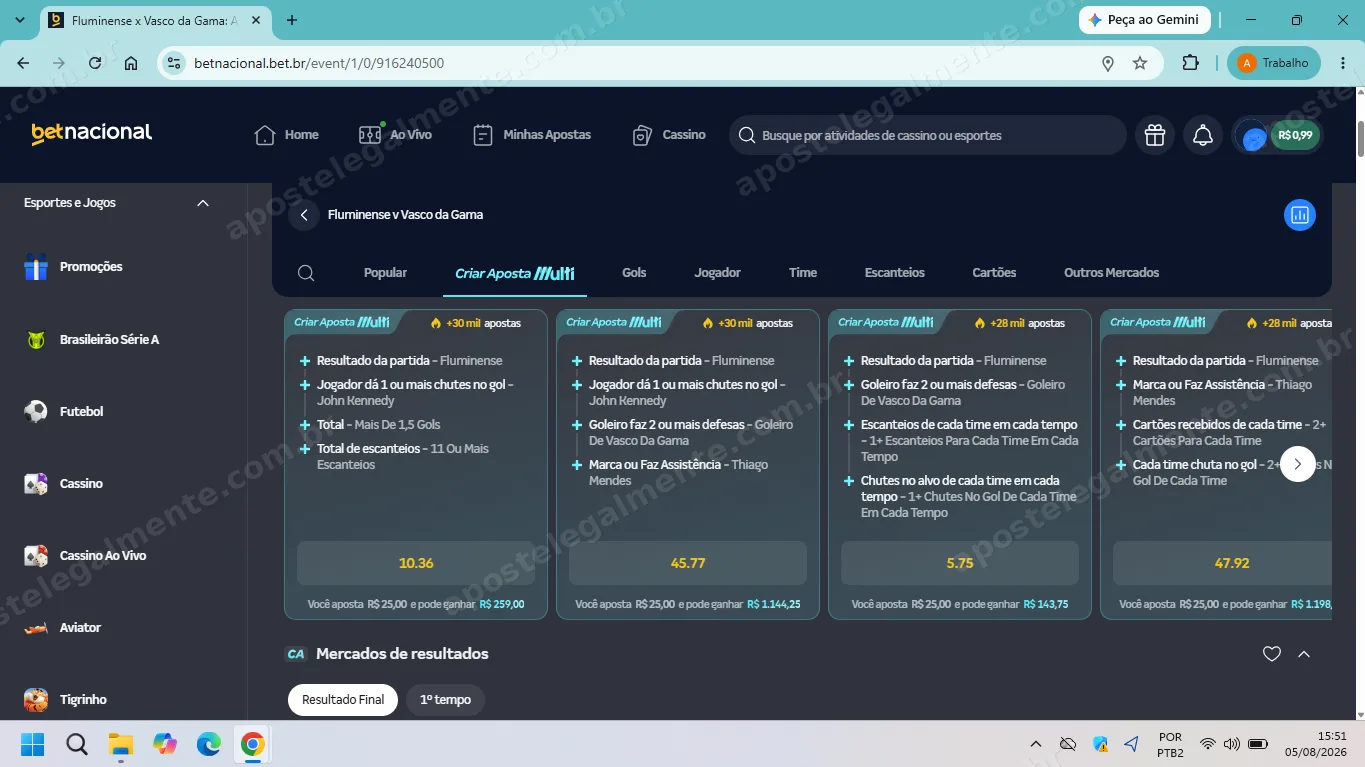The image size is (1365, 767).
Task: Select the 1º tempo pill
Action: tap(445, 700)
